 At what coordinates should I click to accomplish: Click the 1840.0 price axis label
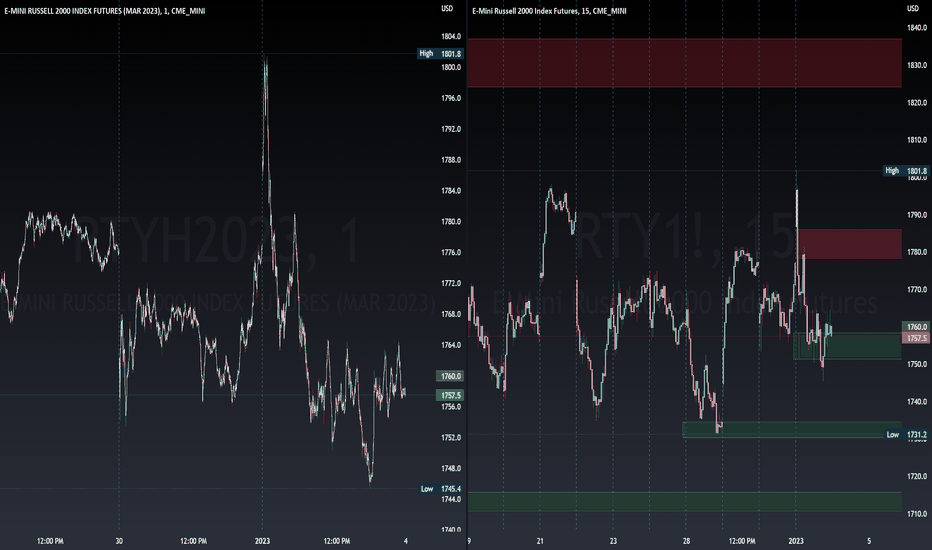click(917, 28)
